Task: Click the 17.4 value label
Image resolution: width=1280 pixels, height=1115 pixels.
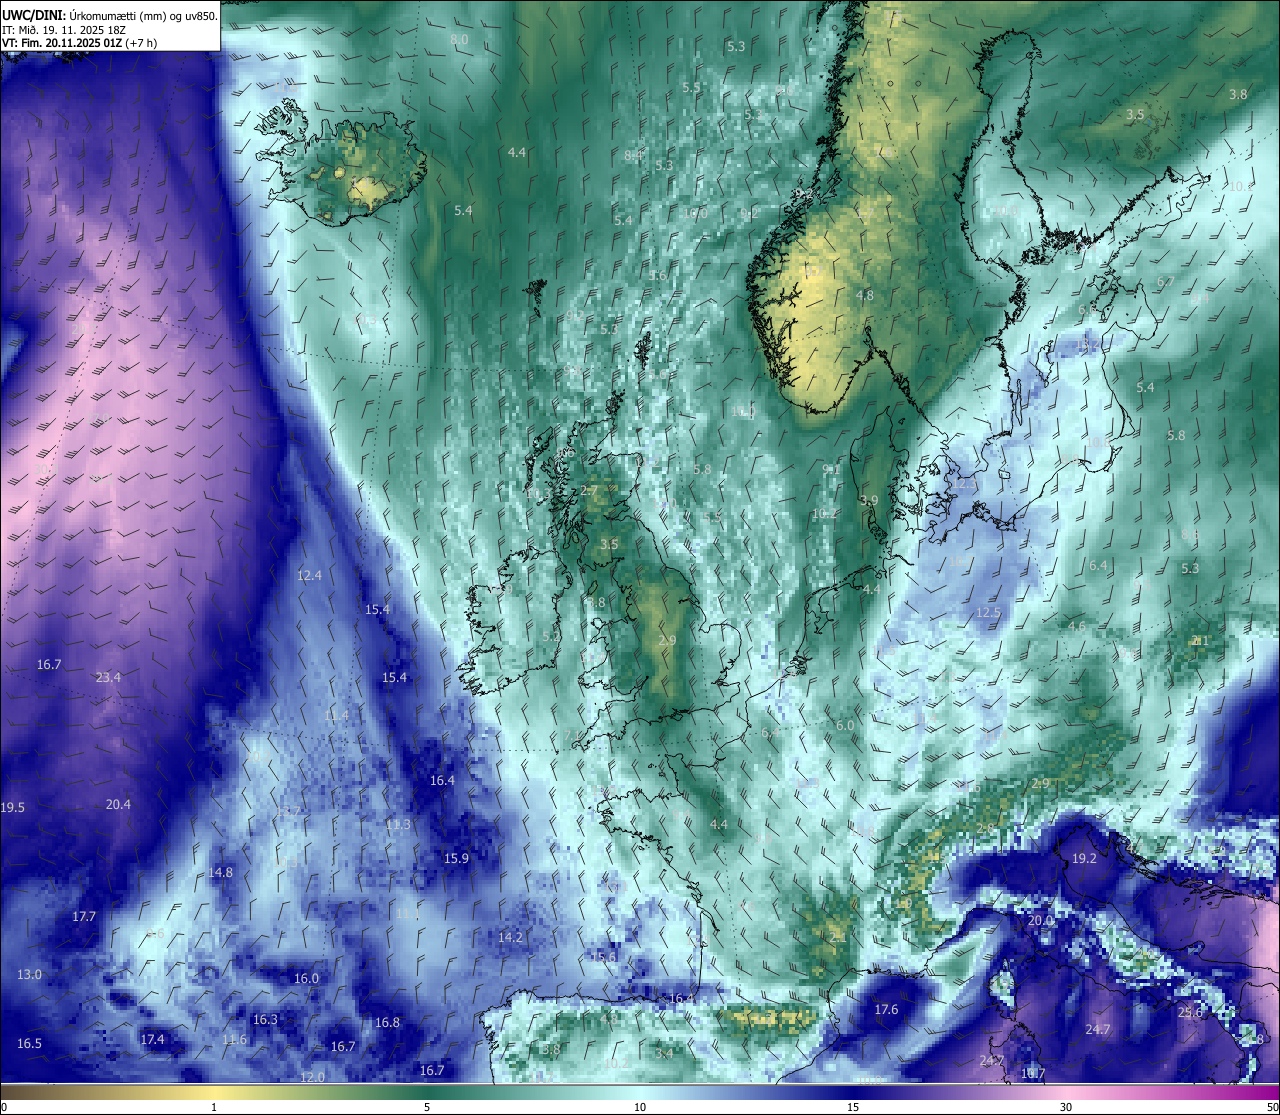Action: (152, 1040)
